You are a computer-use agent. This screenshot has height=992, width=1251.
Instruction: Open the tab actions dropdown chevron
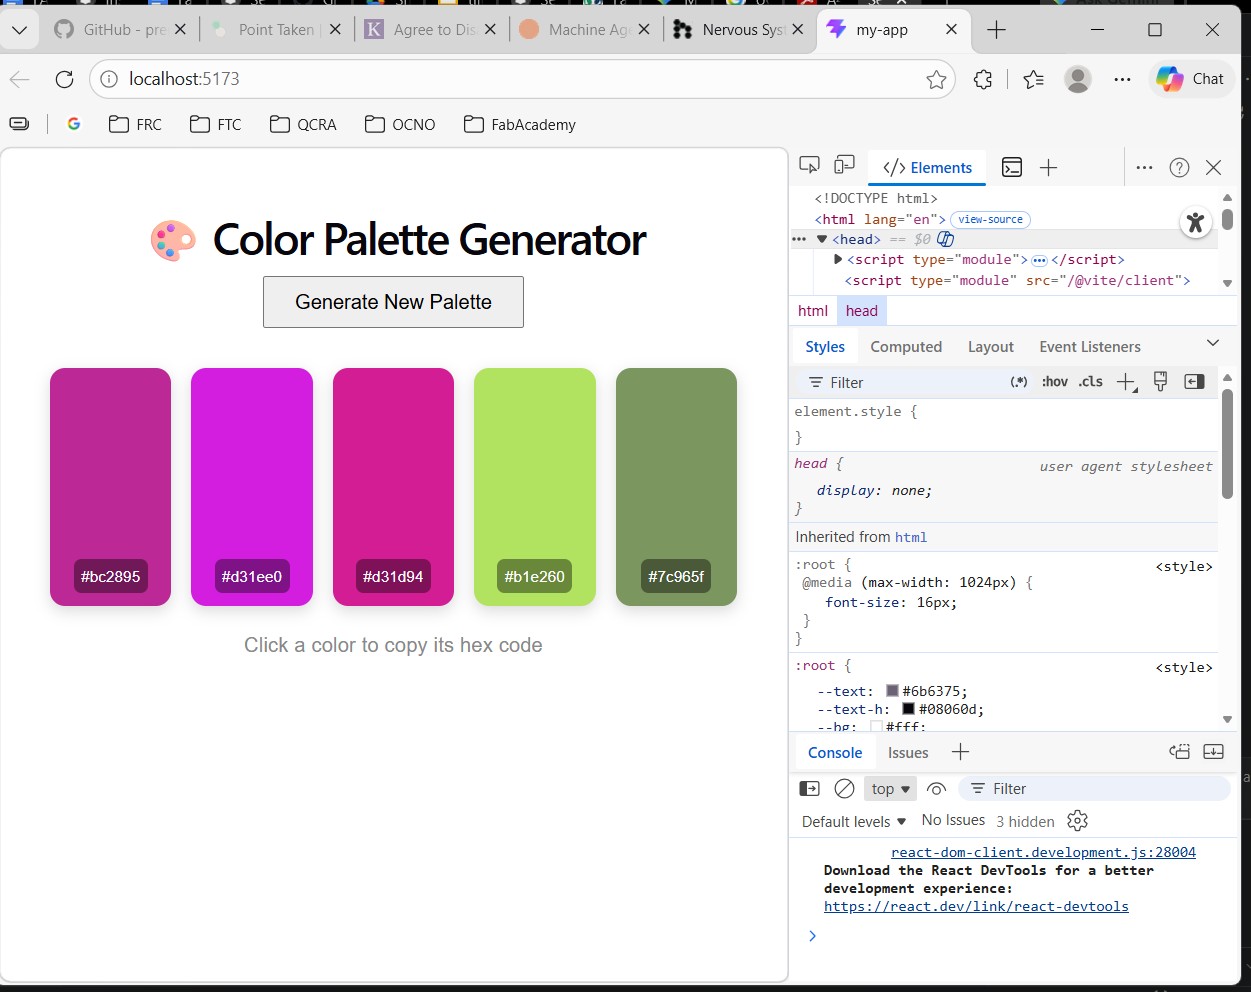pos(19,30)
